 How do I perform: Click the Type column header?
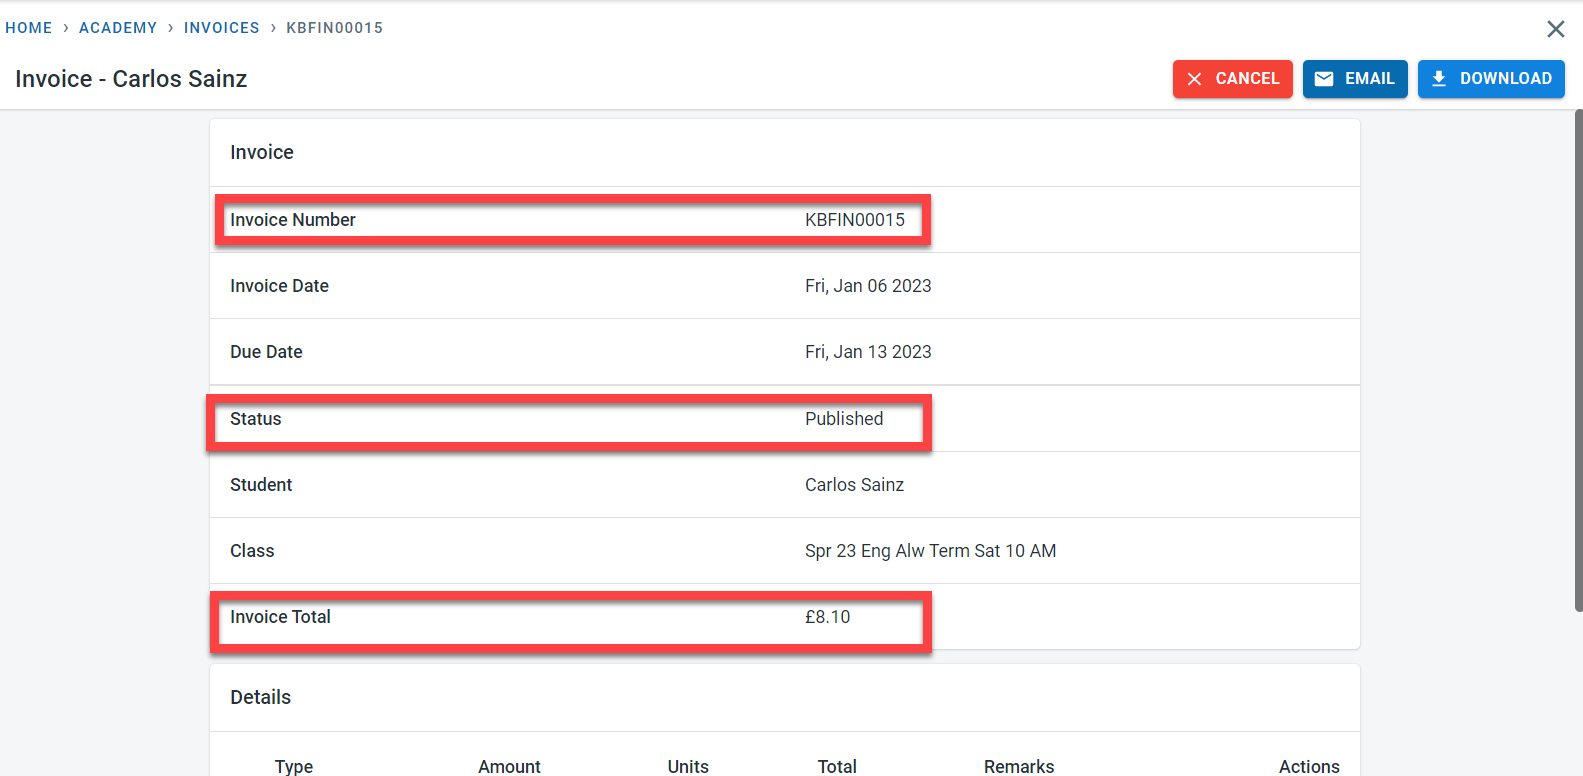click(x=294, y=766)
